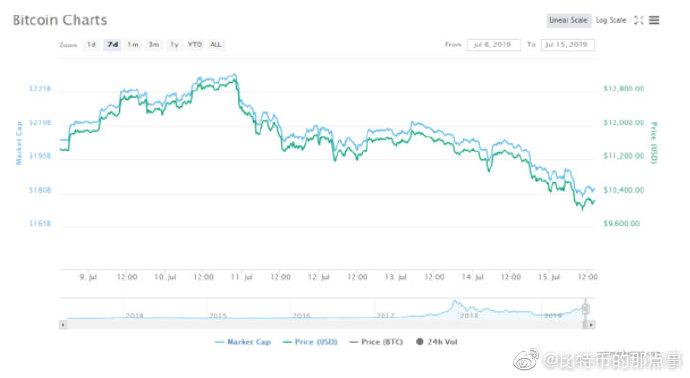The width and height of the screenshot is (690, 378).
Task: Toggle fullscreen chart view icon
Action: pyautogui.click(x=639, y=20)
